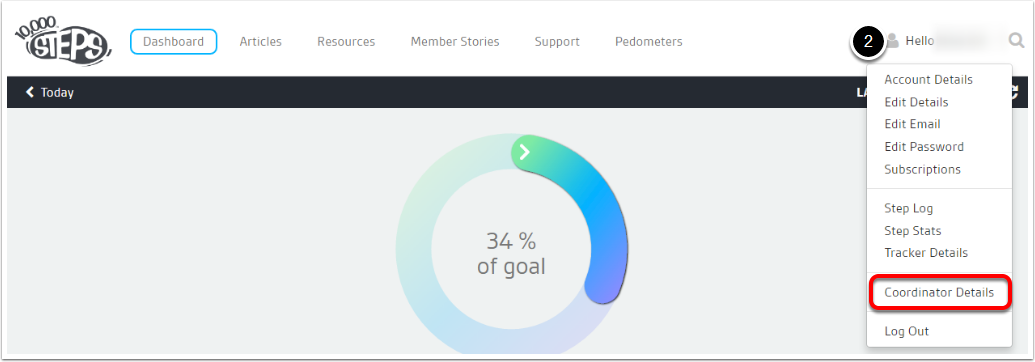1035x362 pixels.
Task: Open Member Stories page
Action: tap(455, 42)
